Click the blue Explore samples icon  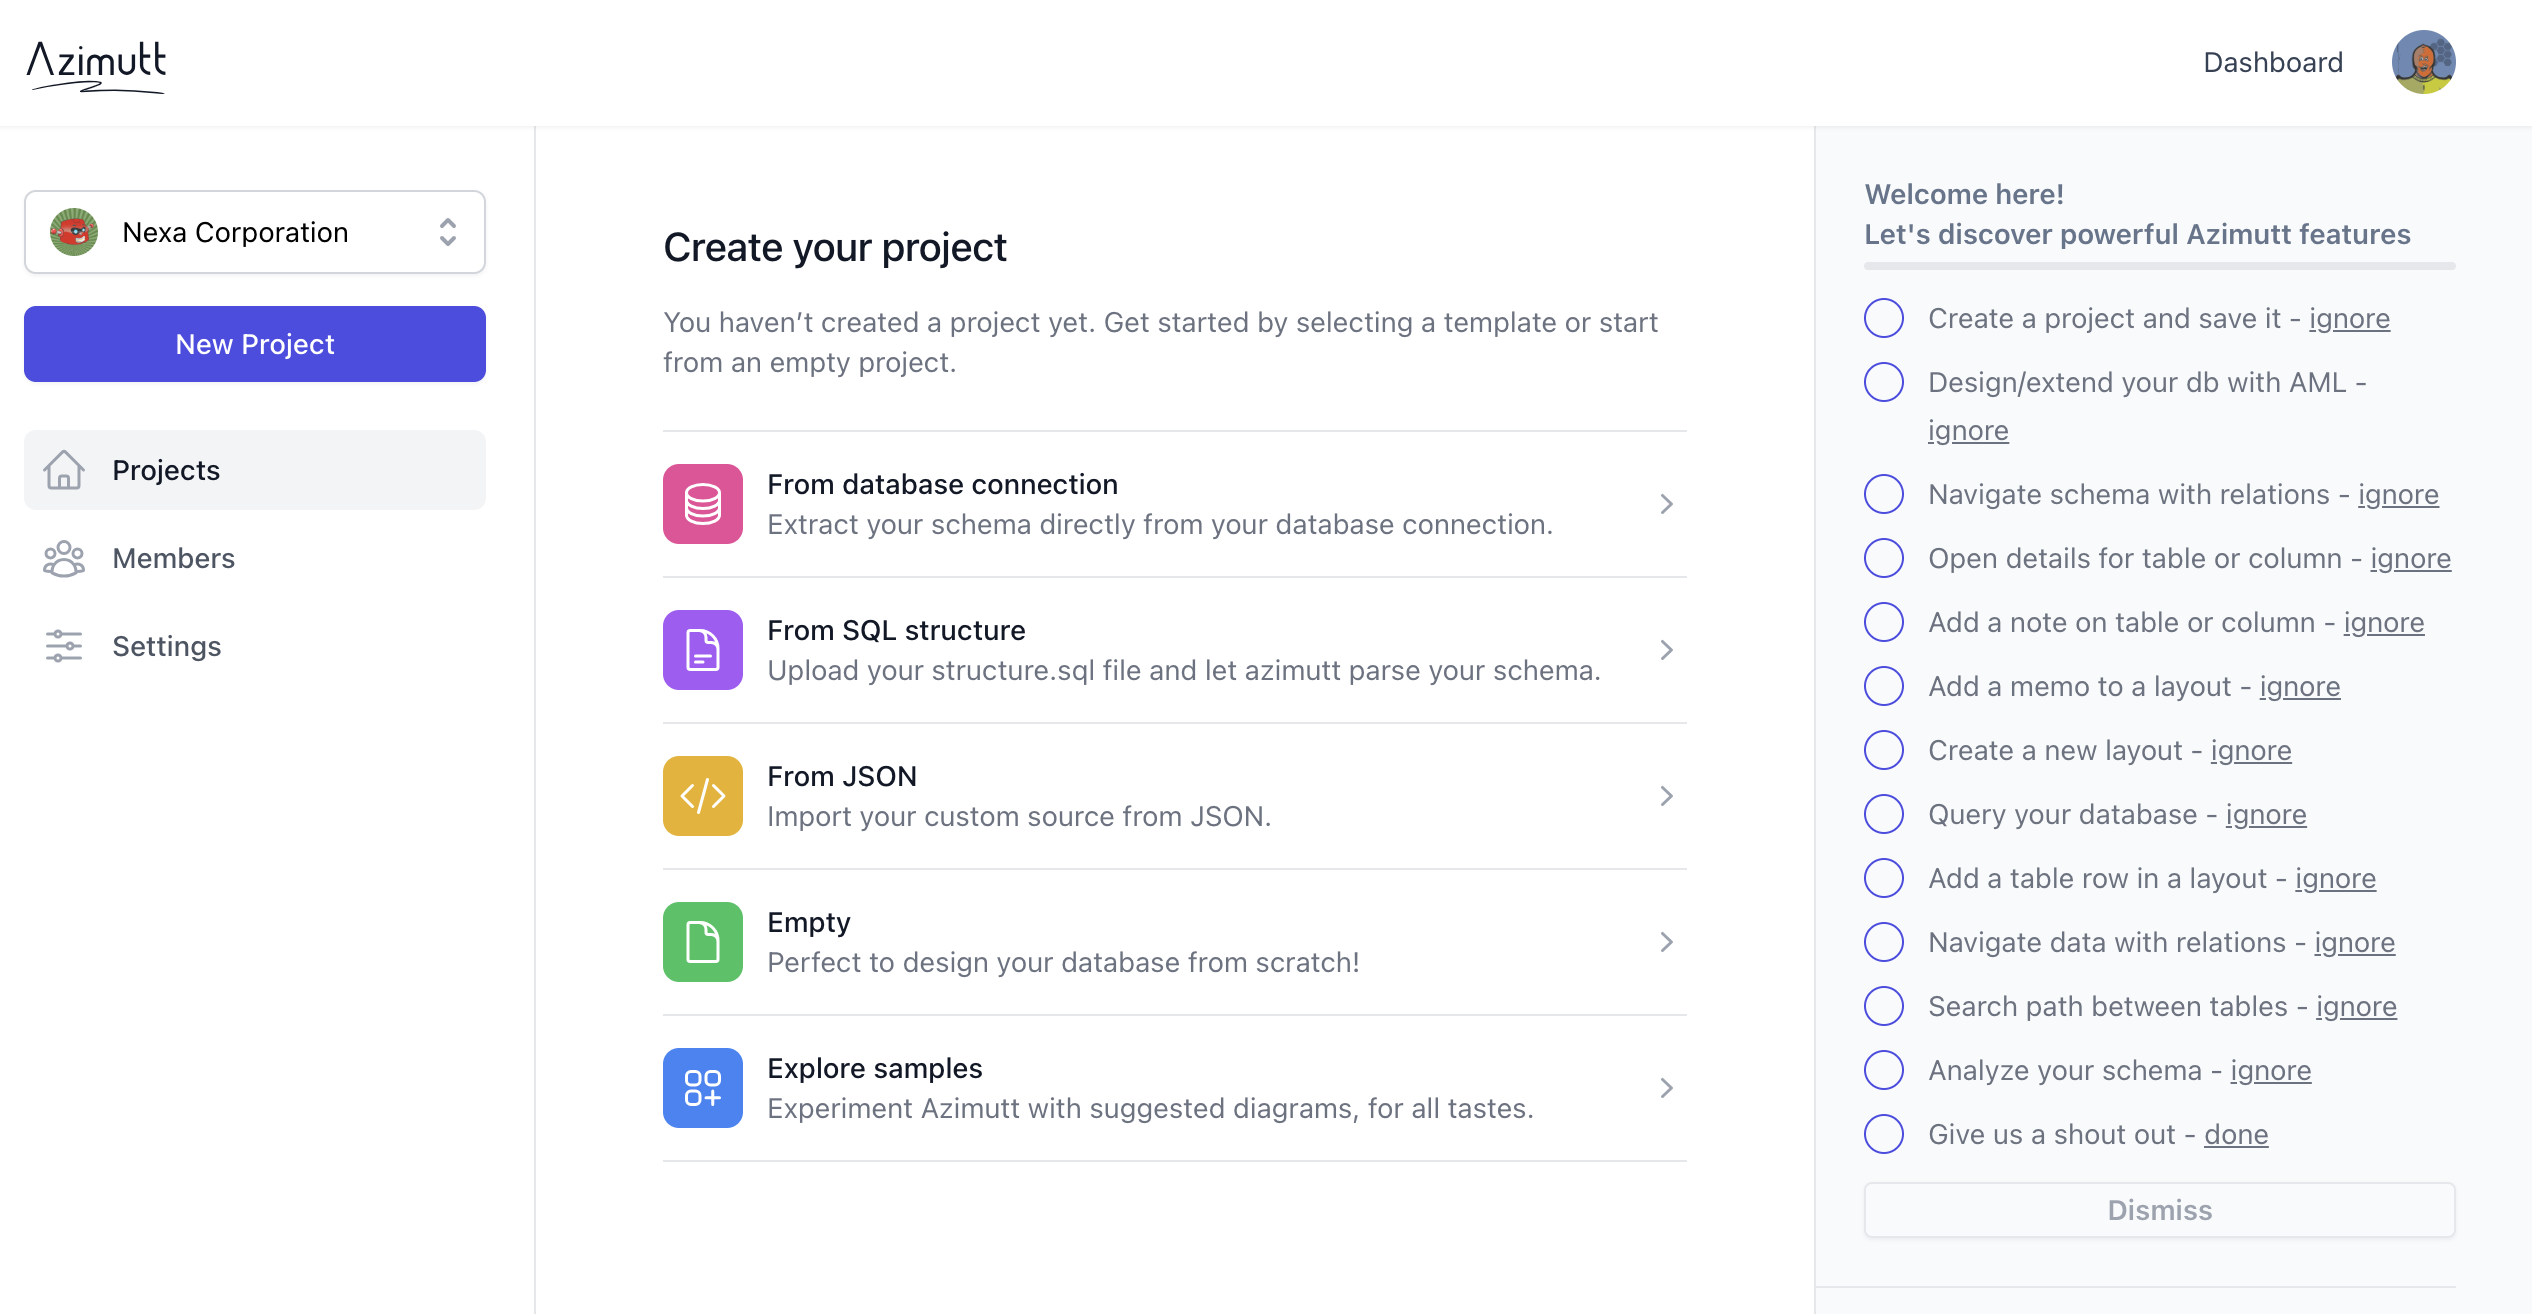tap(703, 1088)
